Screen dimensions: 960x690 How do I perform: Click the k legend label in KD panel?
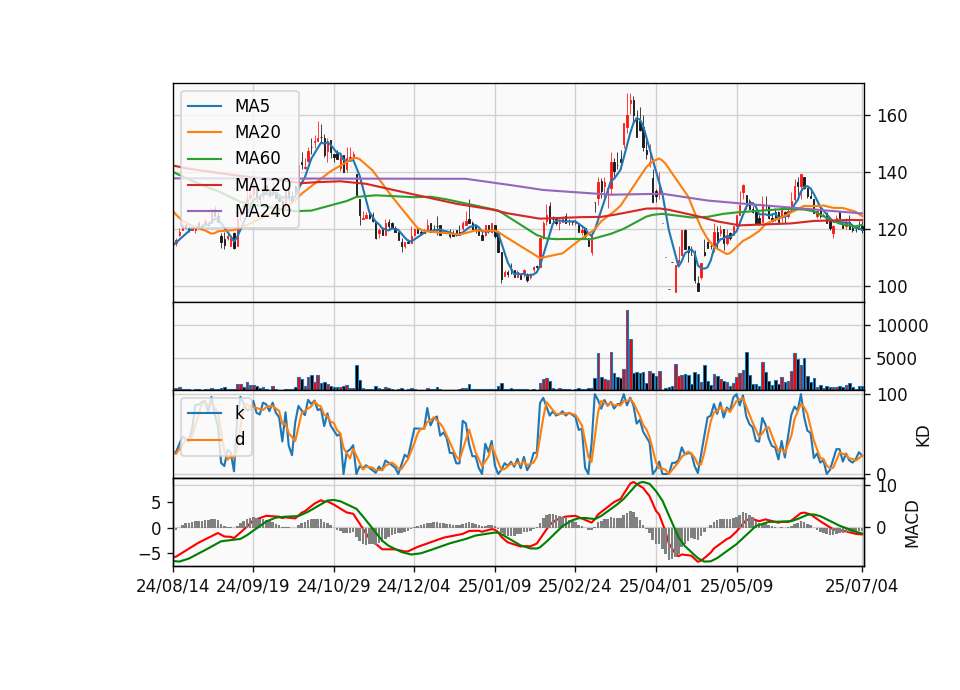tap(239, 413)
